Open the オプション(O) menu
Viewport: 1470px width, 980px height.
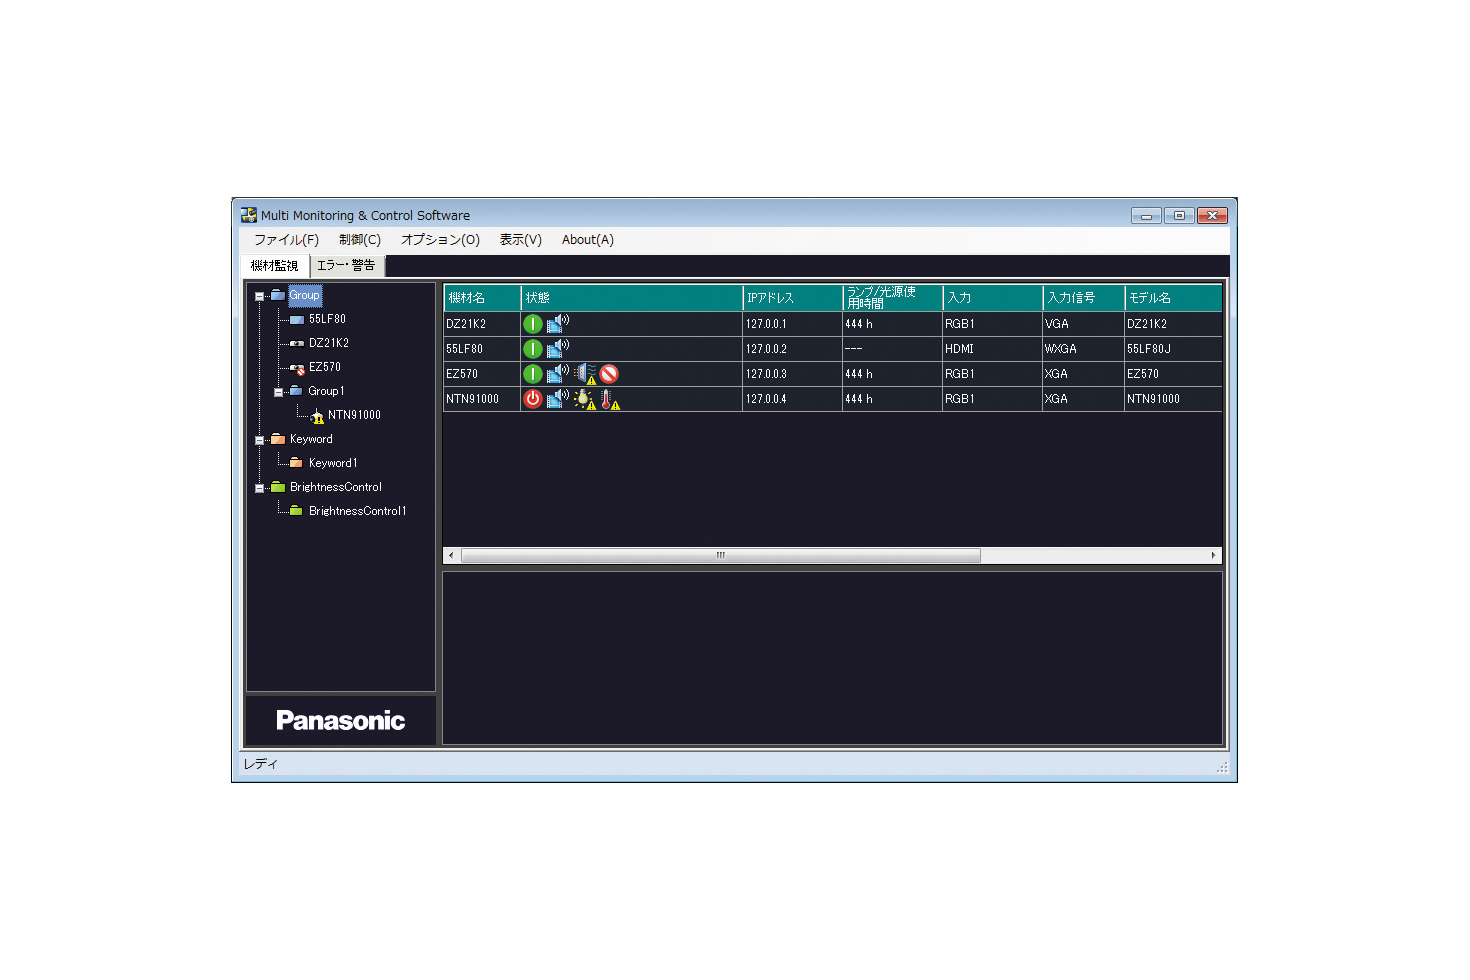440,240
